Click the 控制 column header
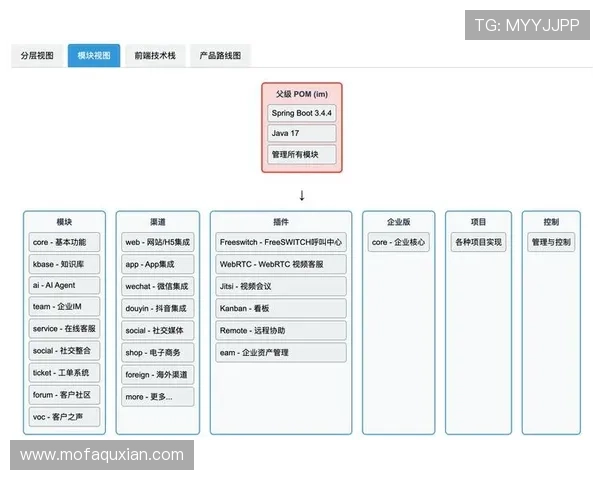 (x=551, y=222)
